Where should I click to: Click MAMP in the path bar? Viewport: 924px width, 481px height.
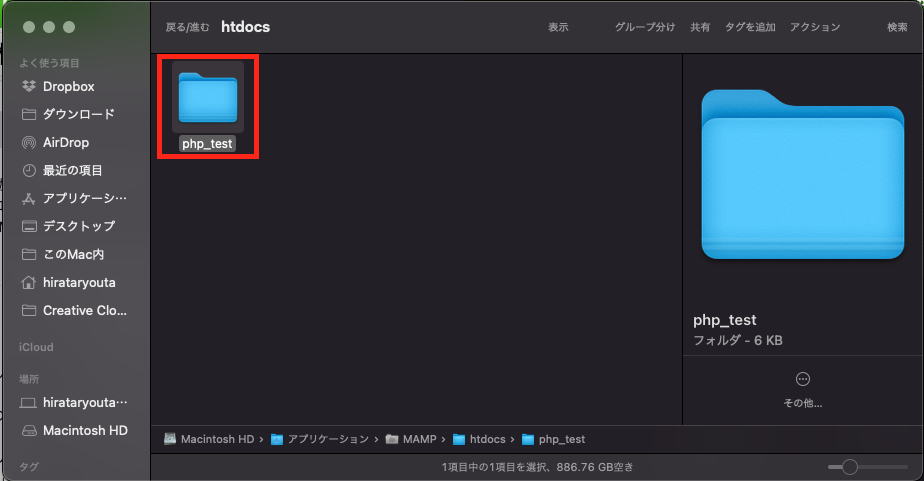411,439
